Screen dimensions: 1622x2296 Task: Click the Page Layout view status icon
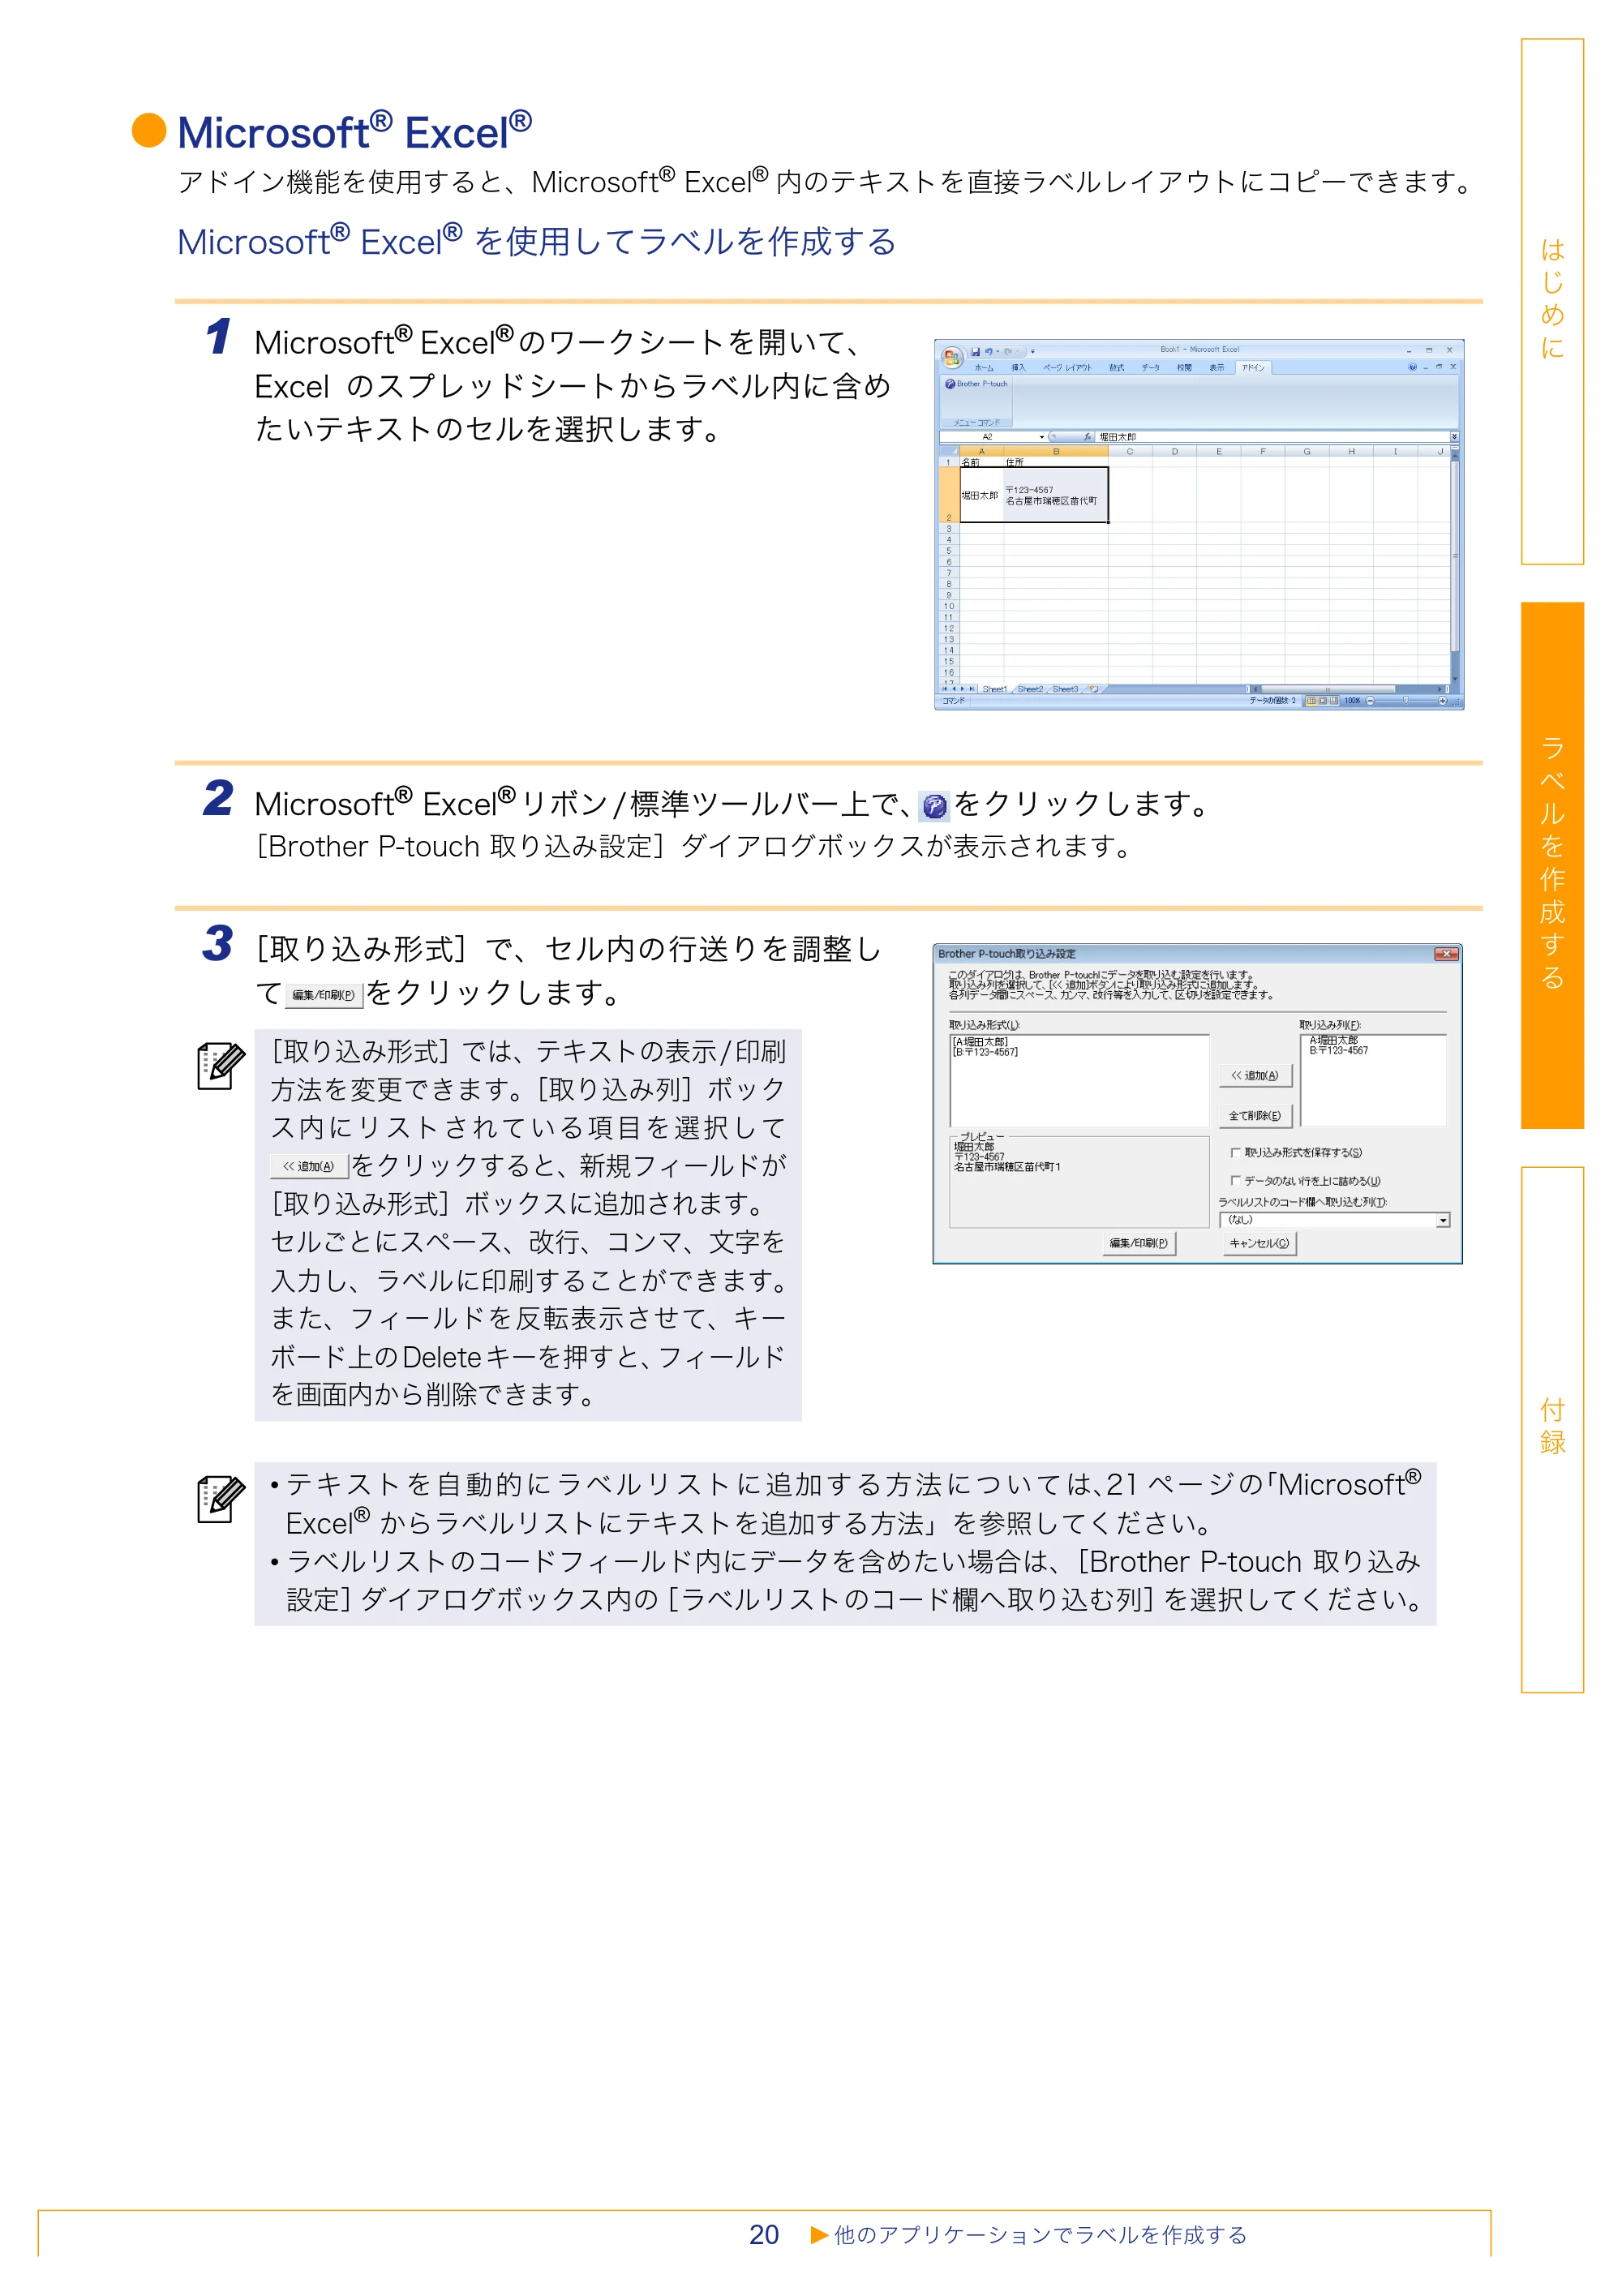pos(1323,701)
